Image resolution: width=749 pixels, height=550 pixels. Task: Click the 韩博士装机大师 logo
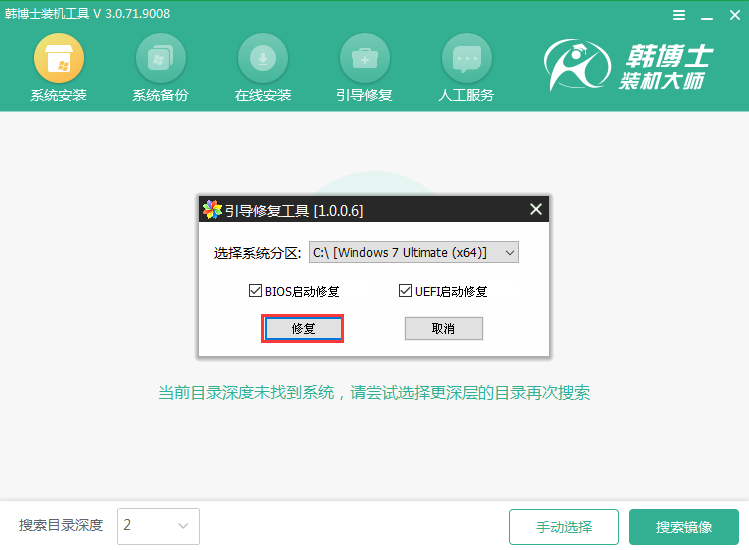[x=629, y=65]
